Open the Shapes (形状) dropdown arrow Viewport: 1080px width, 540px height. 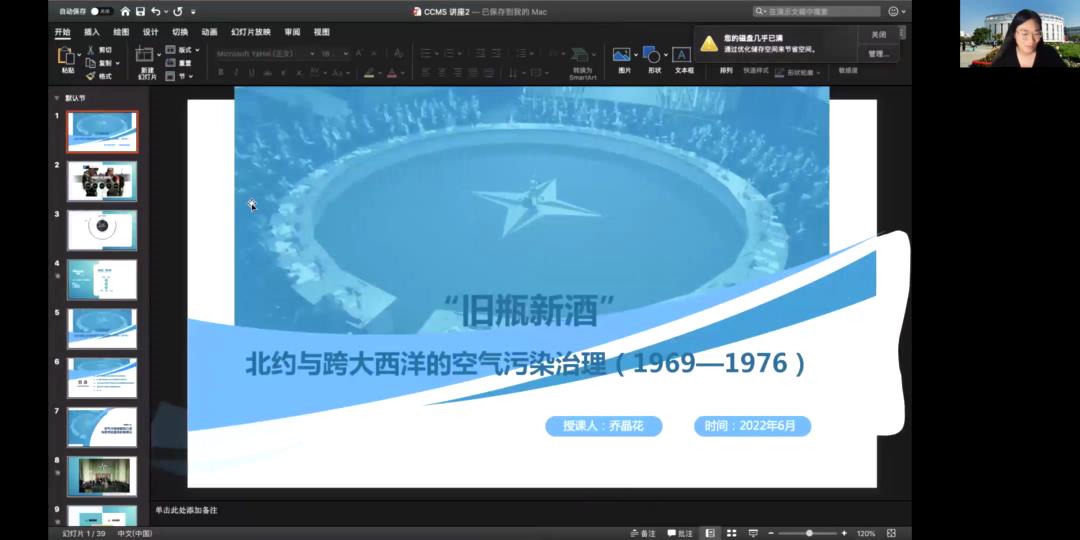(x=664, y=56)
